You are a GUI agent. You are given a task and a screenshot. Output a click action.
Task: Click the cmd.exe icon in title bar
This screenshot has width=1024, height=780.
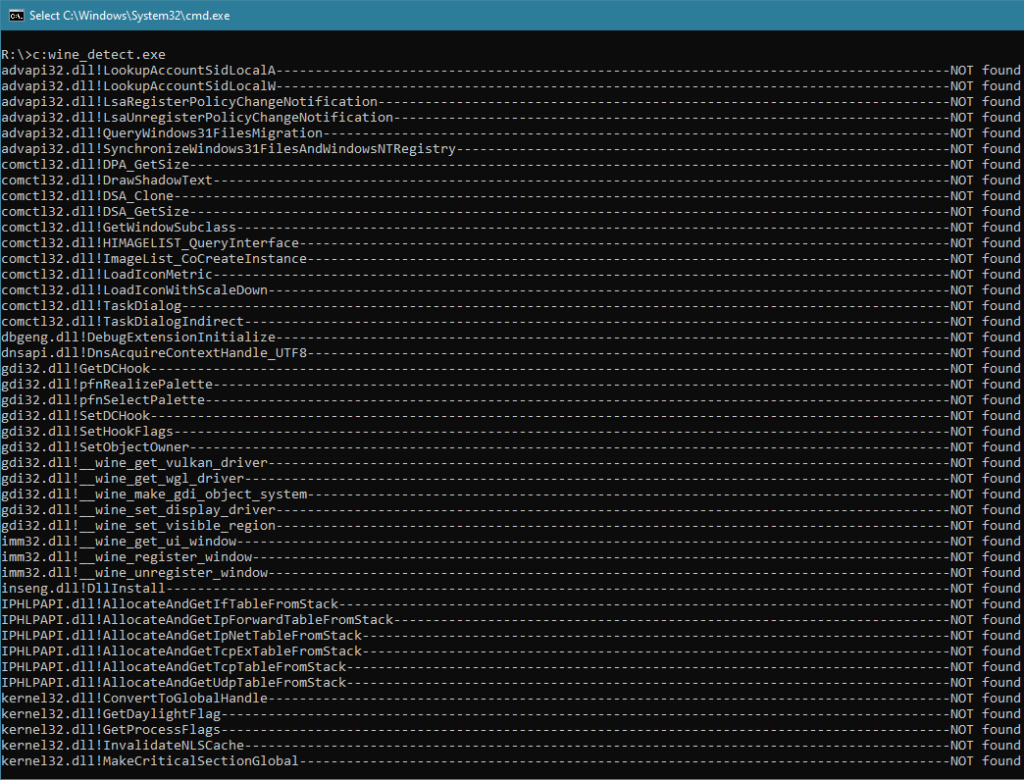coord(15,15)
